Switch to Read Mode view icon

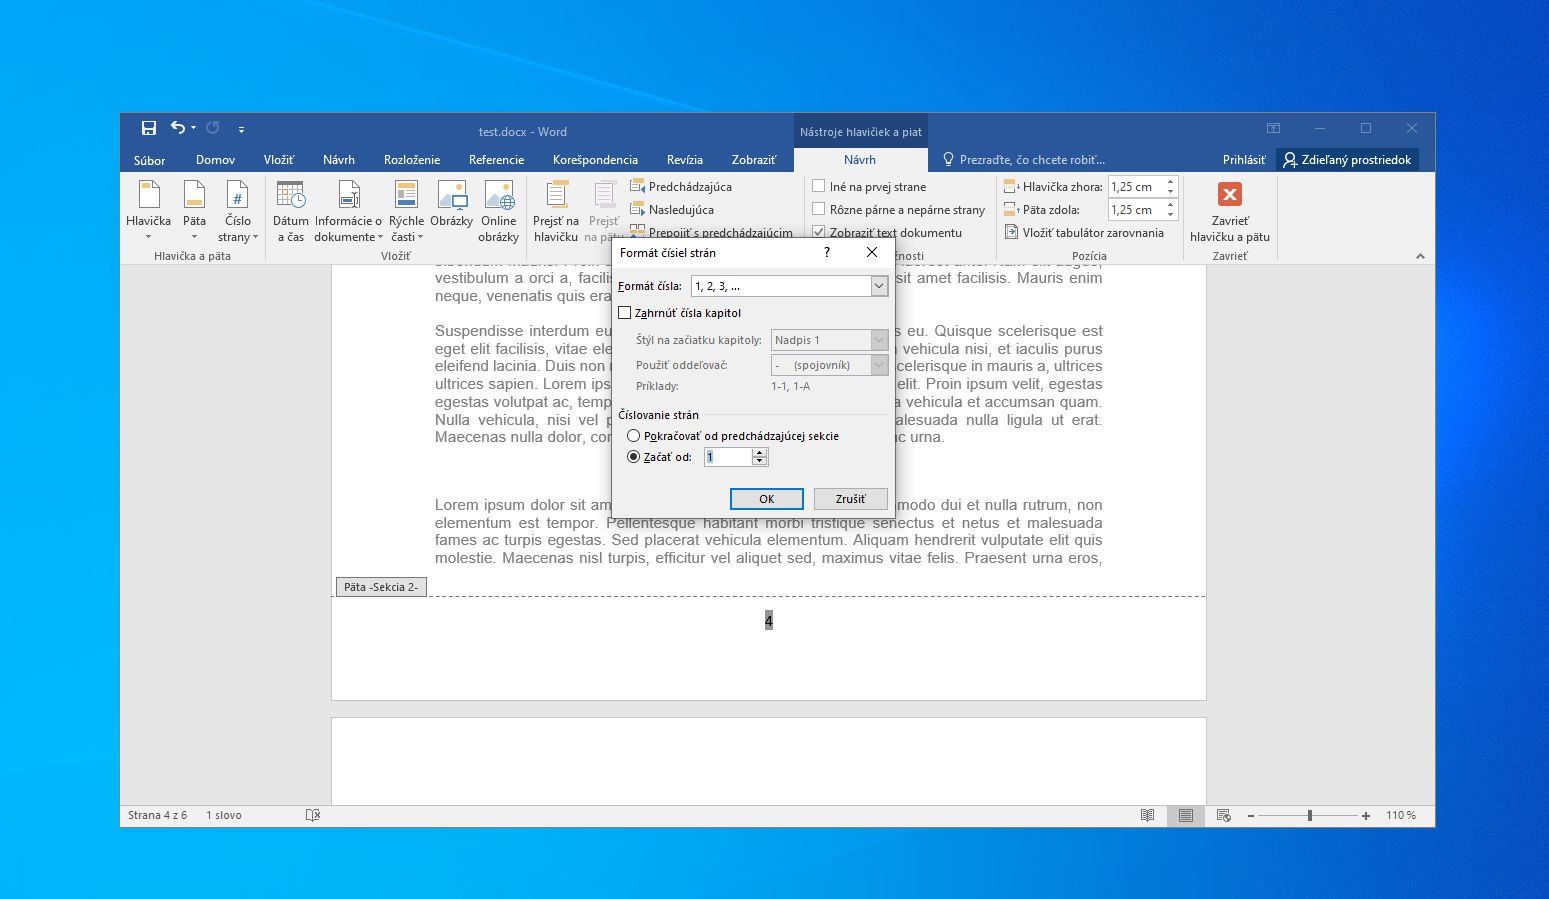[1148, 815]
